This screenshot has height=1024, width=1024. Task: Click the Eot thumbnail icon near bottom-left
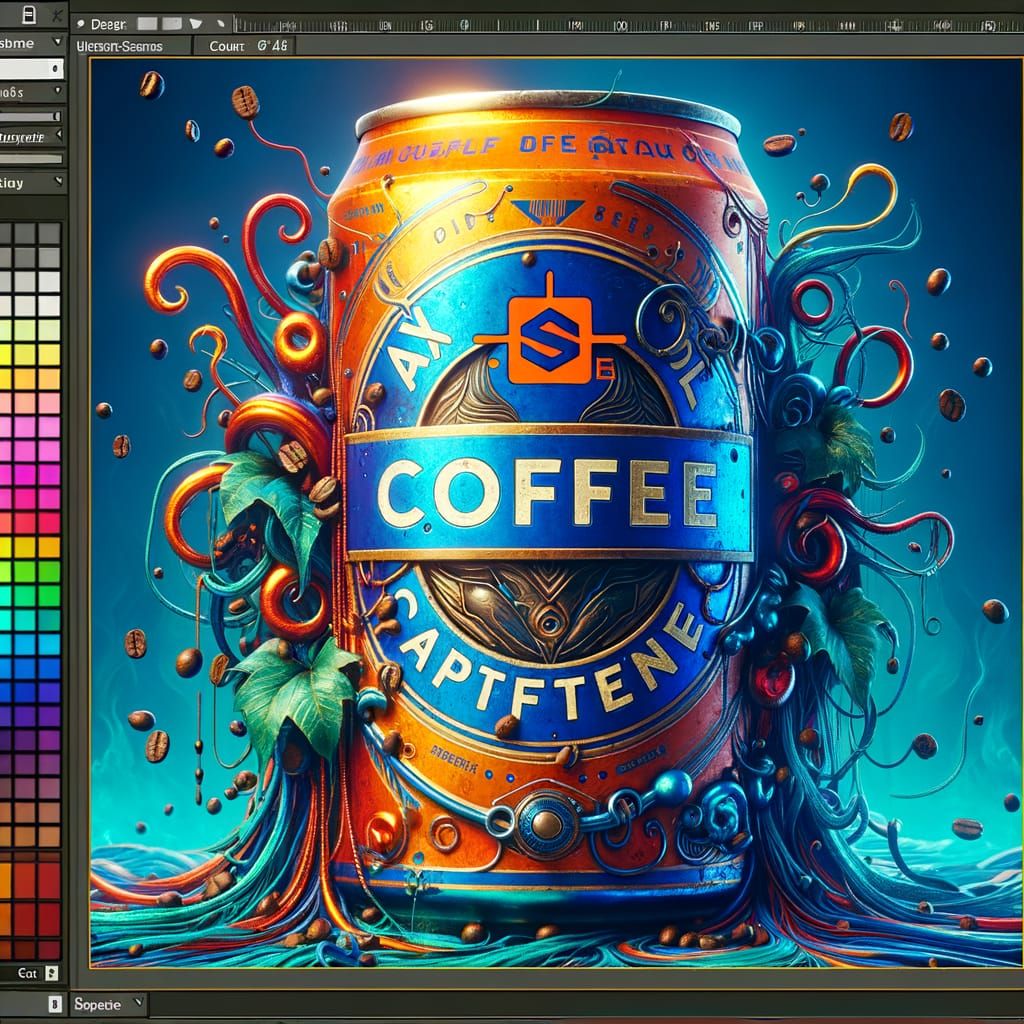tap(51, 972)
